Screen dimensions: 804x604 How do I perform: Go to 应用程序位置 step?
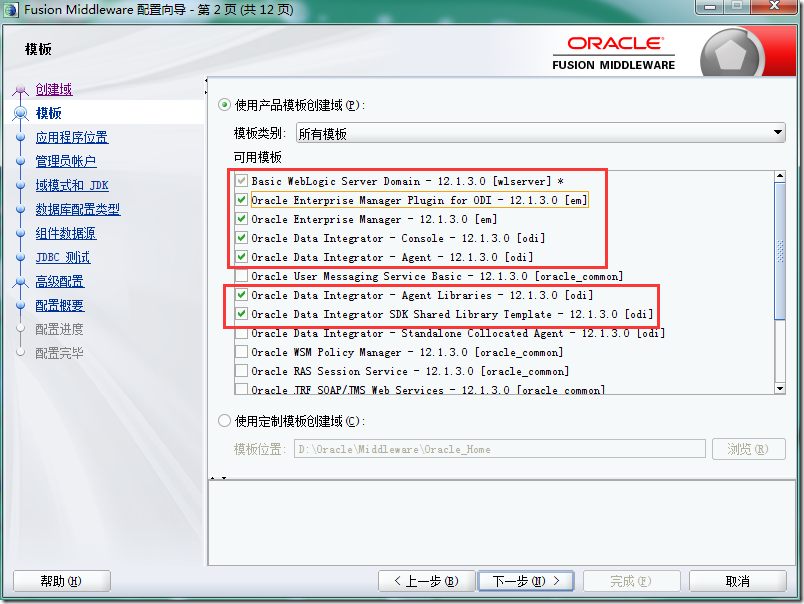pos(72,137)
